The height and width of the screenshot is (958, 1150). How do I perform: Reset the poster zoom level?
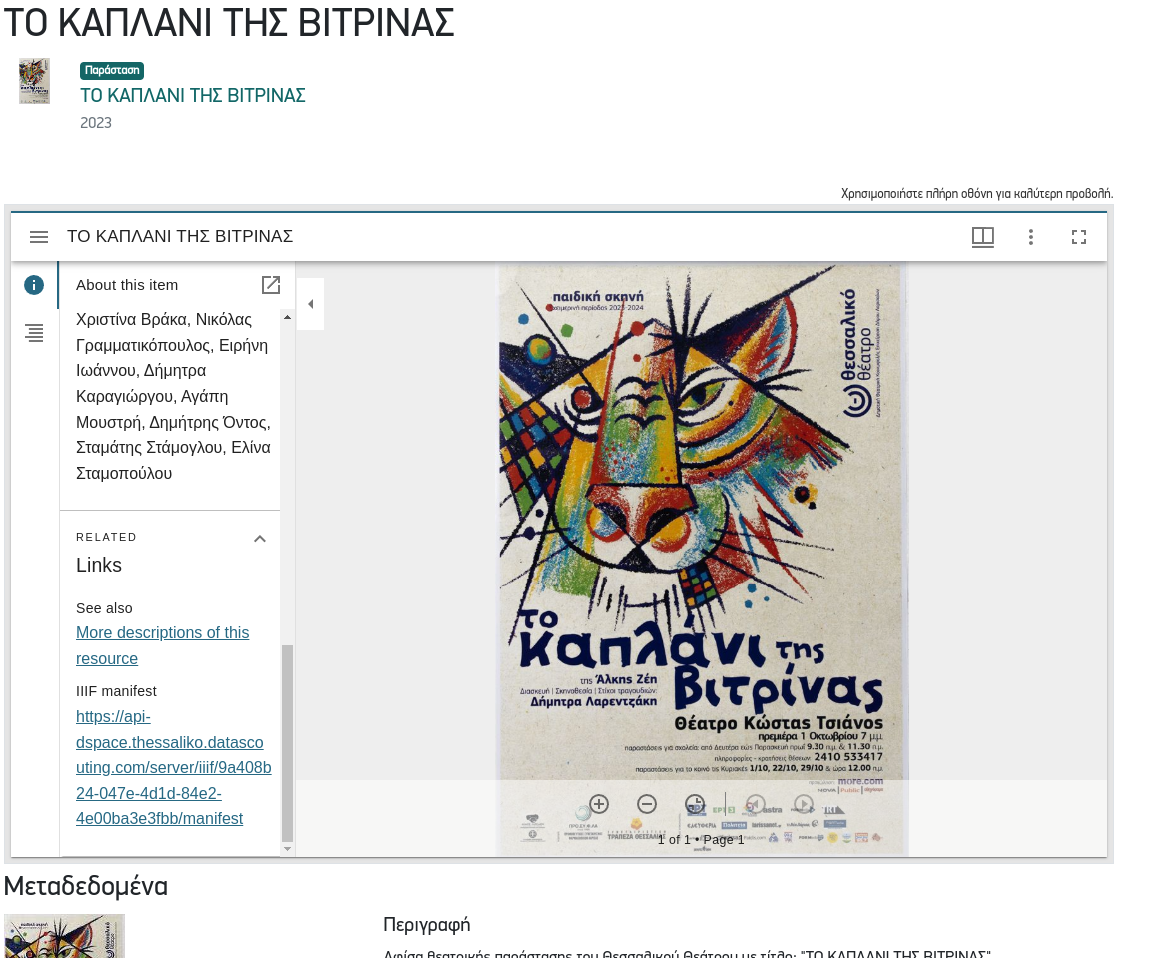(695, 804)
